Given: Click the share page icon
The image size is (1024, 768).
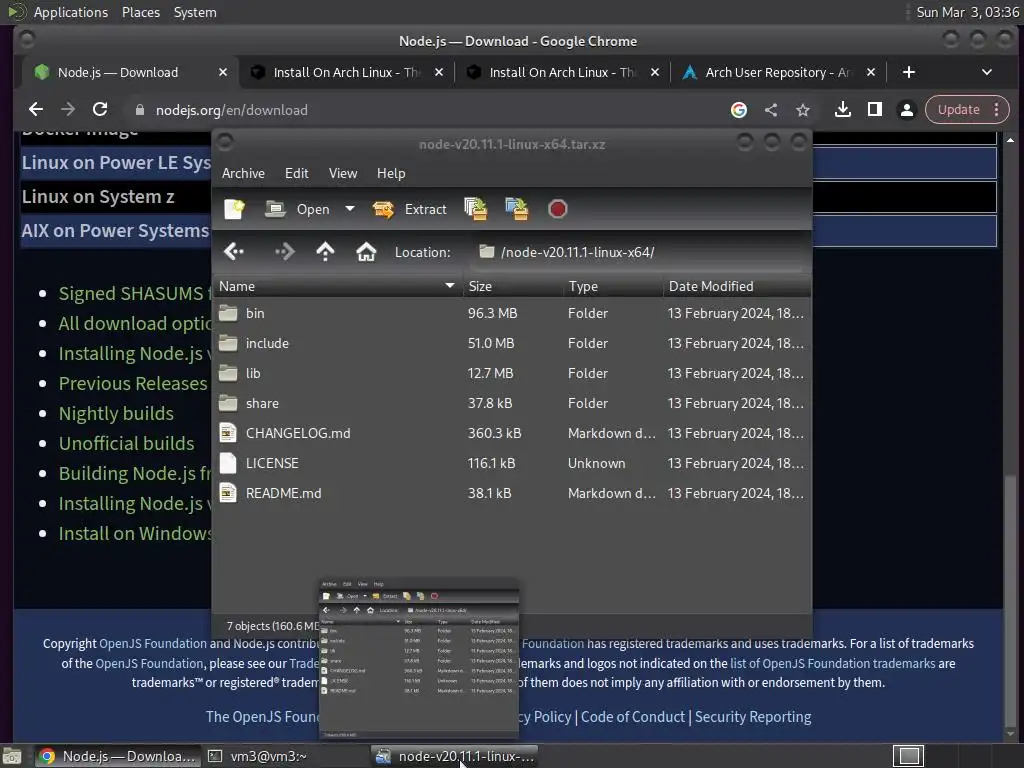Looking at the screenshot, I should coord(771,110).
